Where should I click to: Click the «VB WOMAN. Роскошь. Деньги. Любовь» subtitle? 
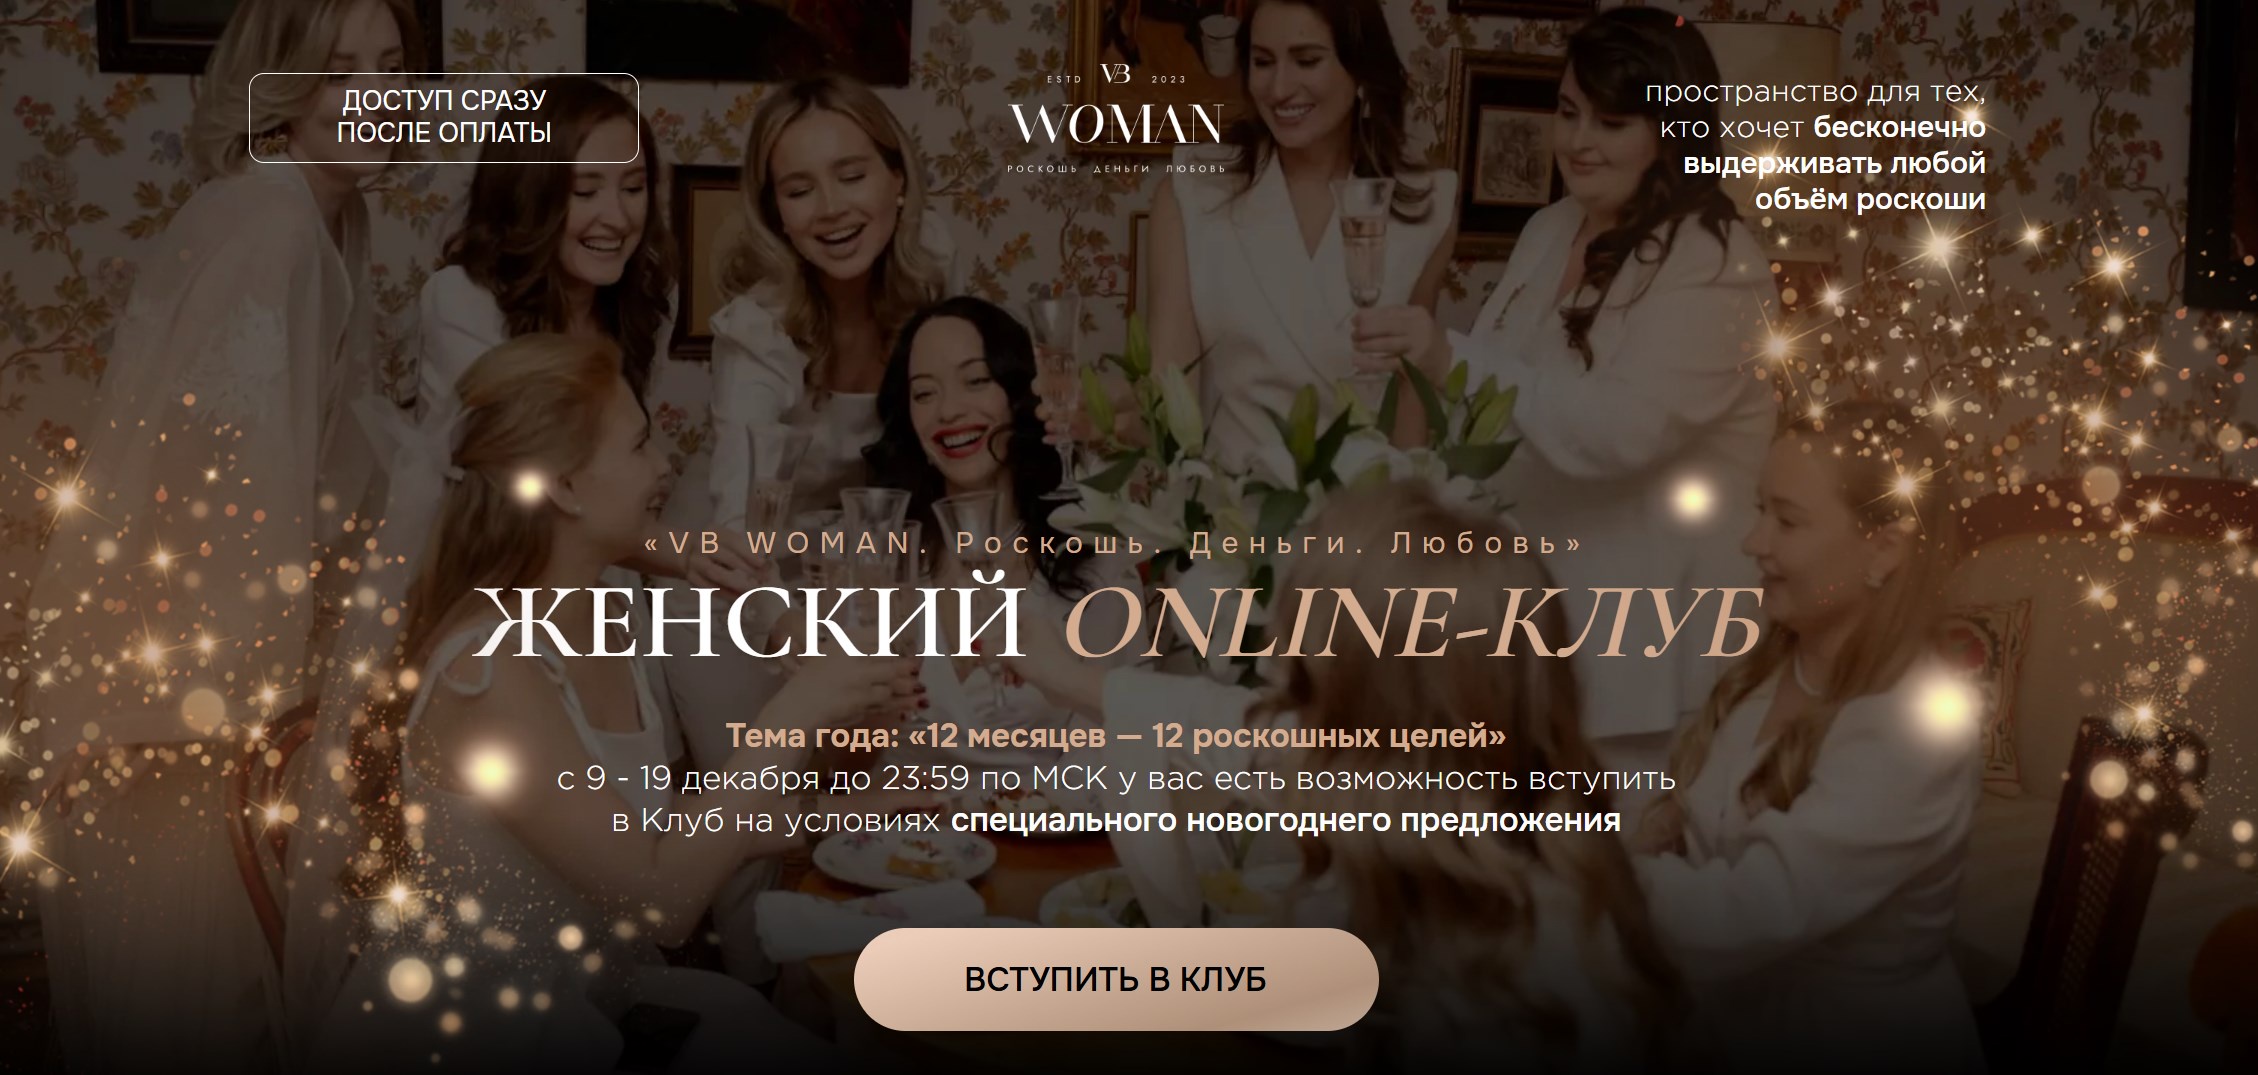click(1115, 543)
